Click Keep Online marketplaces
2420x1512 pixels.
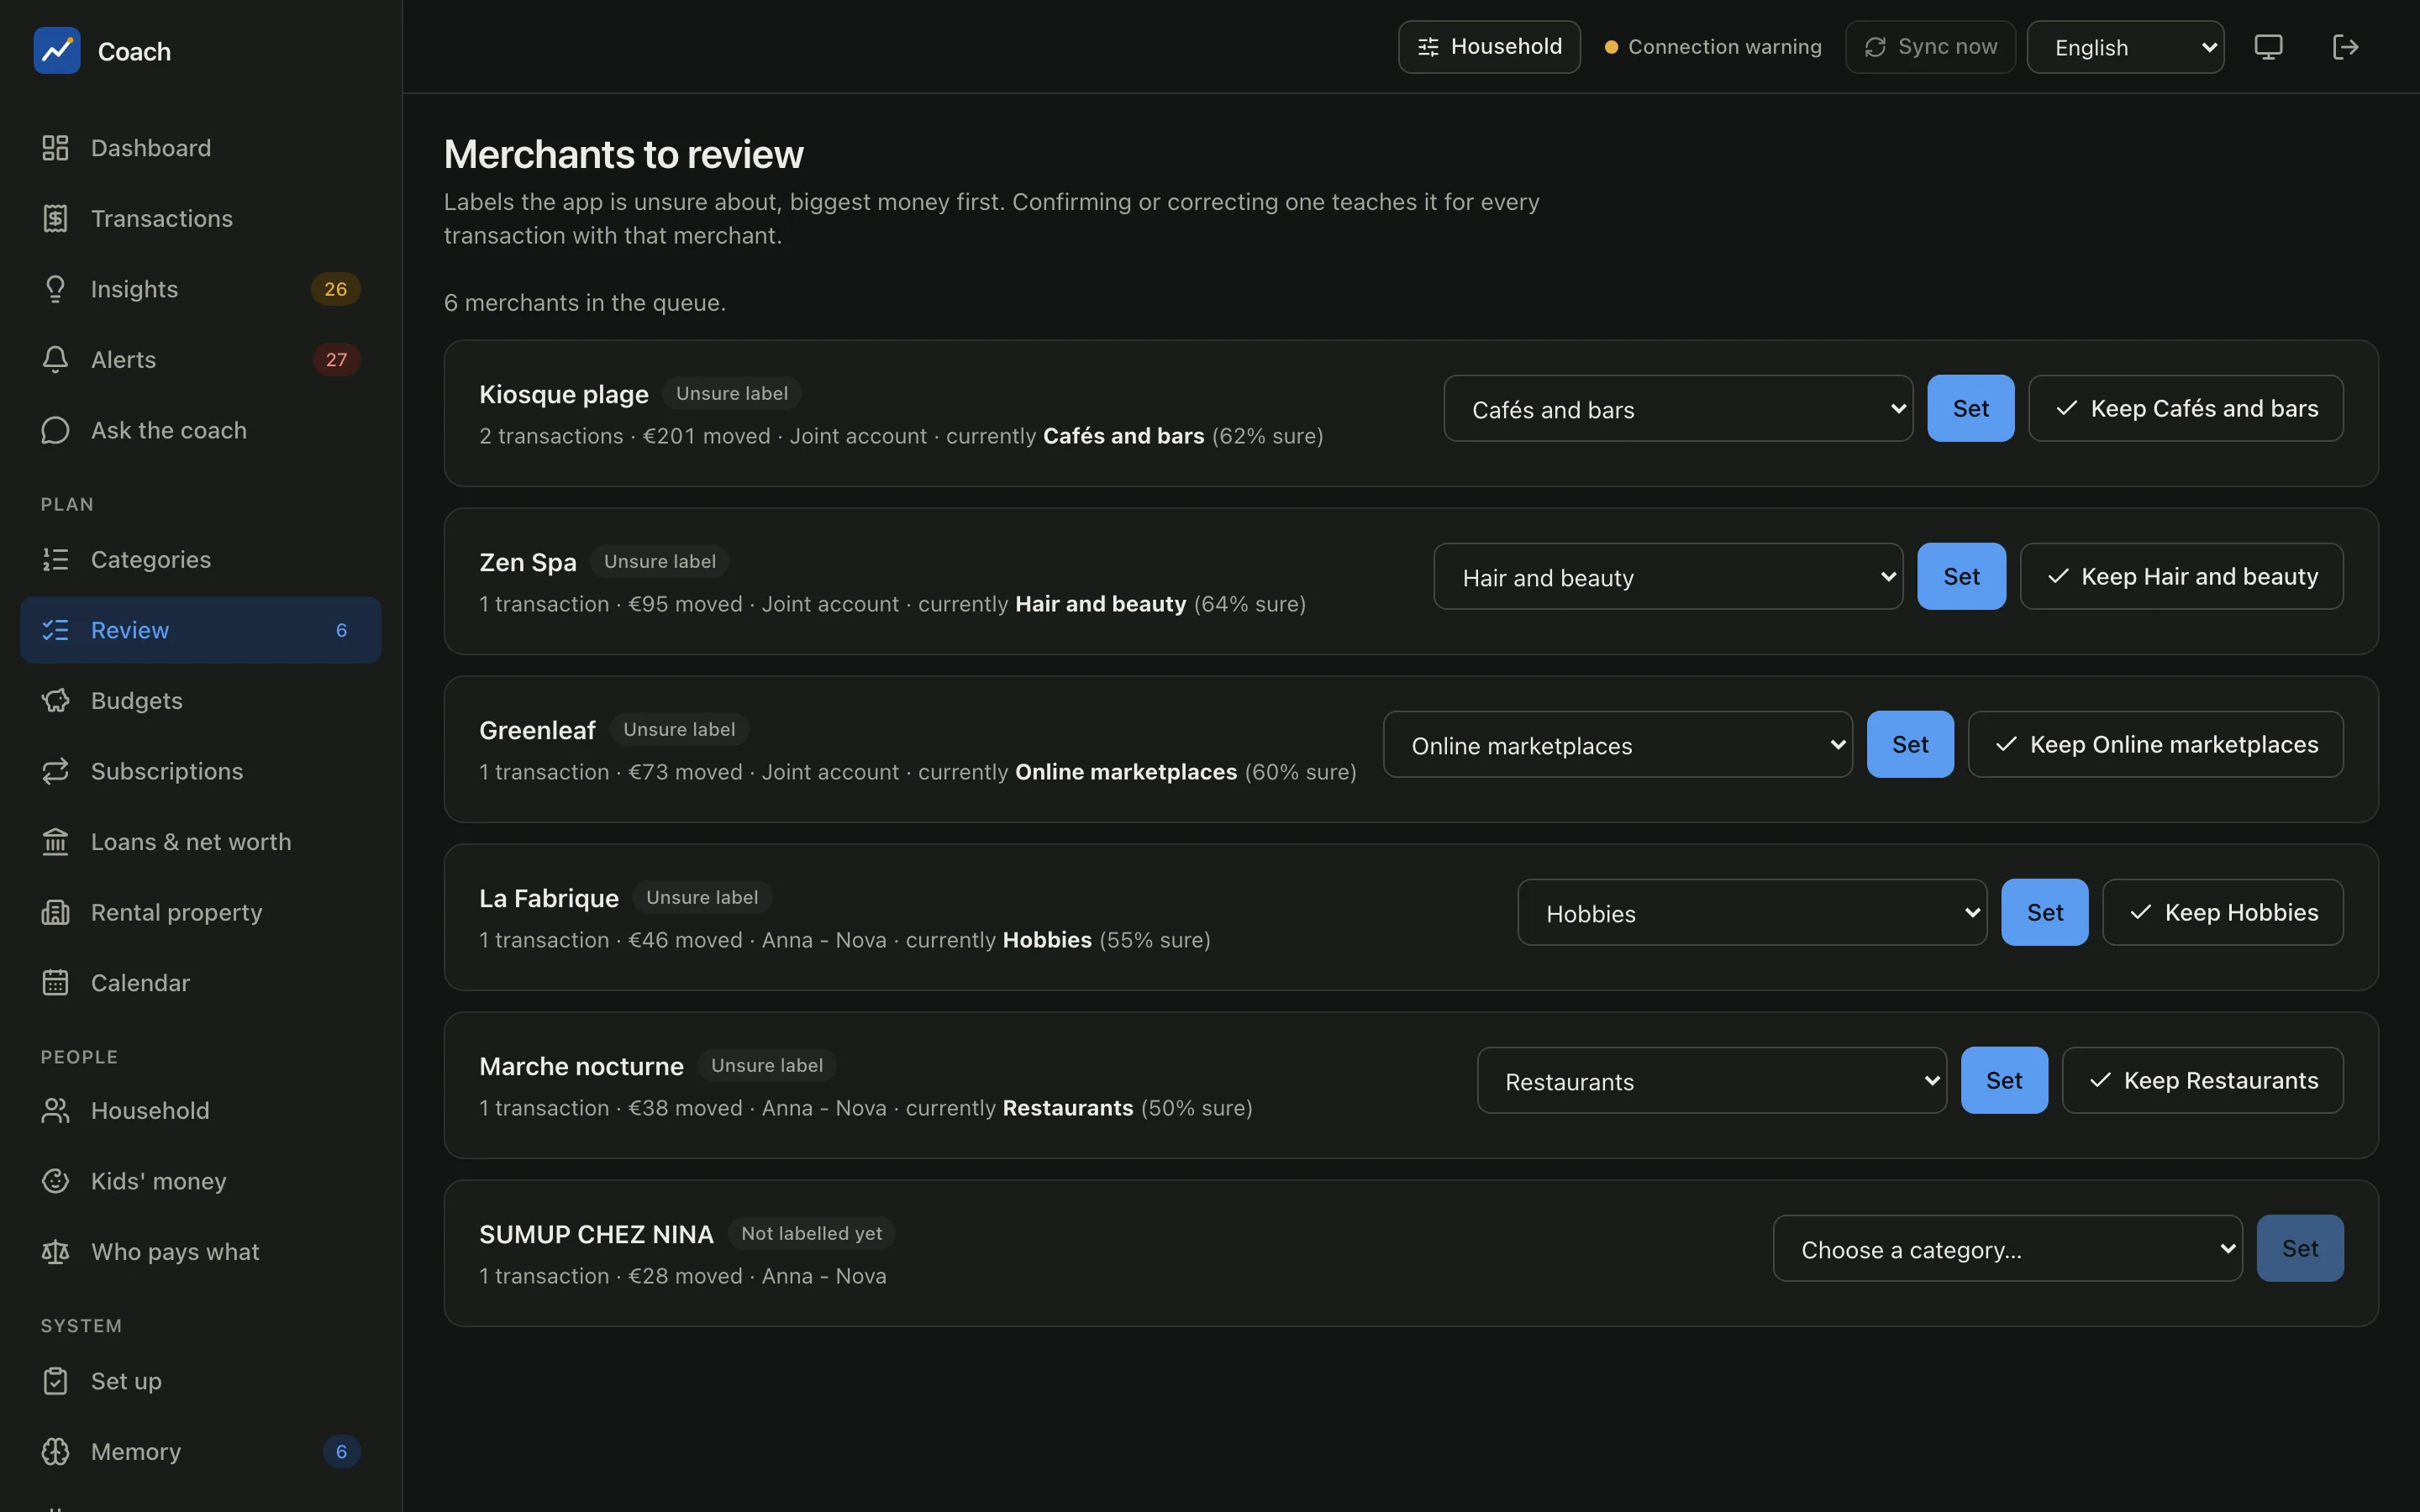pos(2155,744)
